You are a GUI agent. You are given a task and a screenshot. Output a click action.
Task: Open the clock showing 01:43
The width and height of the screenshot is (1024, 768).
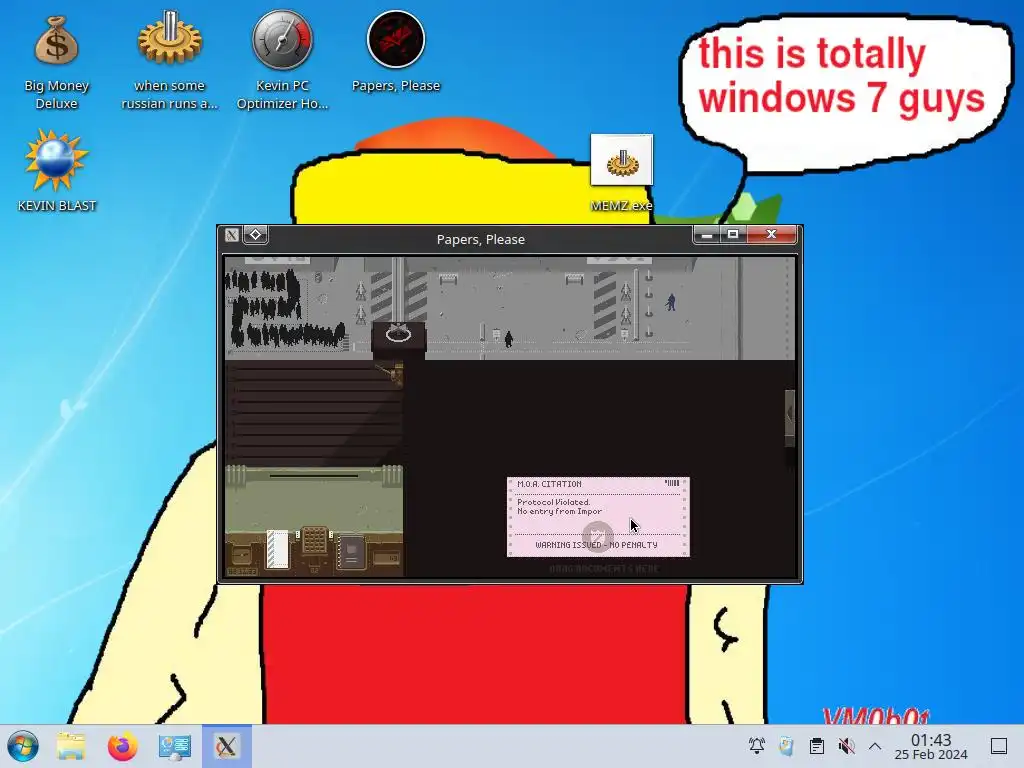[931, 746]
